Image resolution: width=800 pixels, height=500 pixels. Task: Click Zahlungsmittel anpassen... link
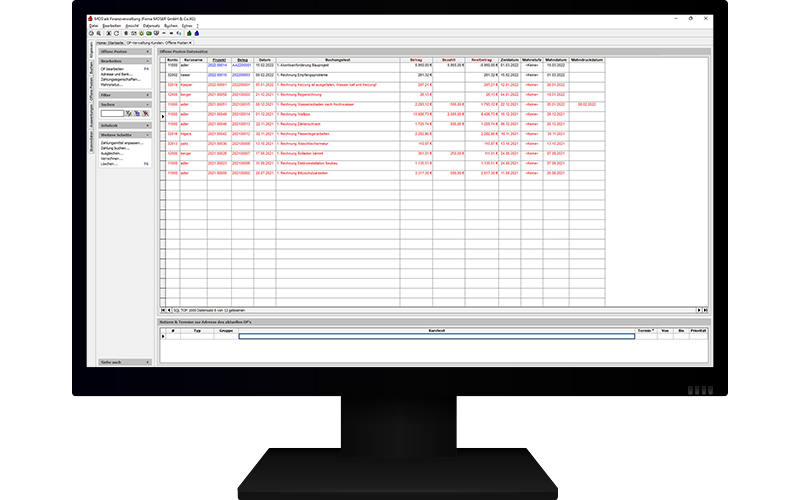click(122, 143)
